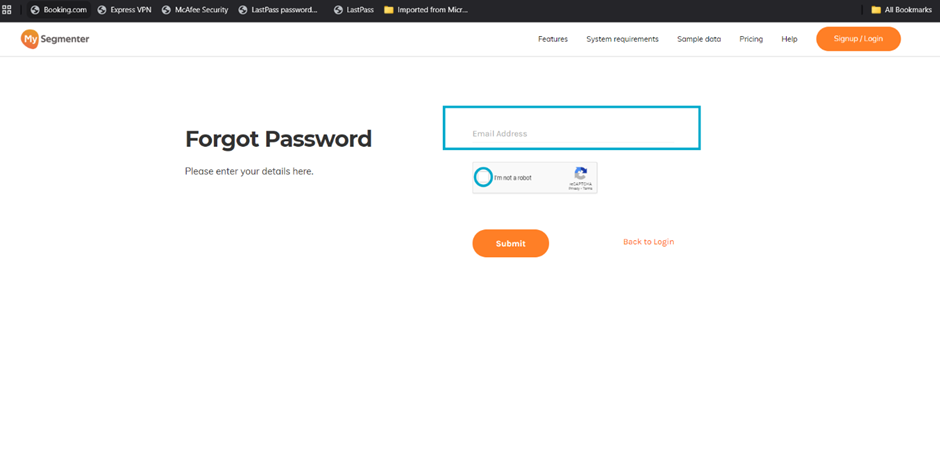Focus the Email Address input field
Screen dimensions: 940x456
tap(573, 134)
